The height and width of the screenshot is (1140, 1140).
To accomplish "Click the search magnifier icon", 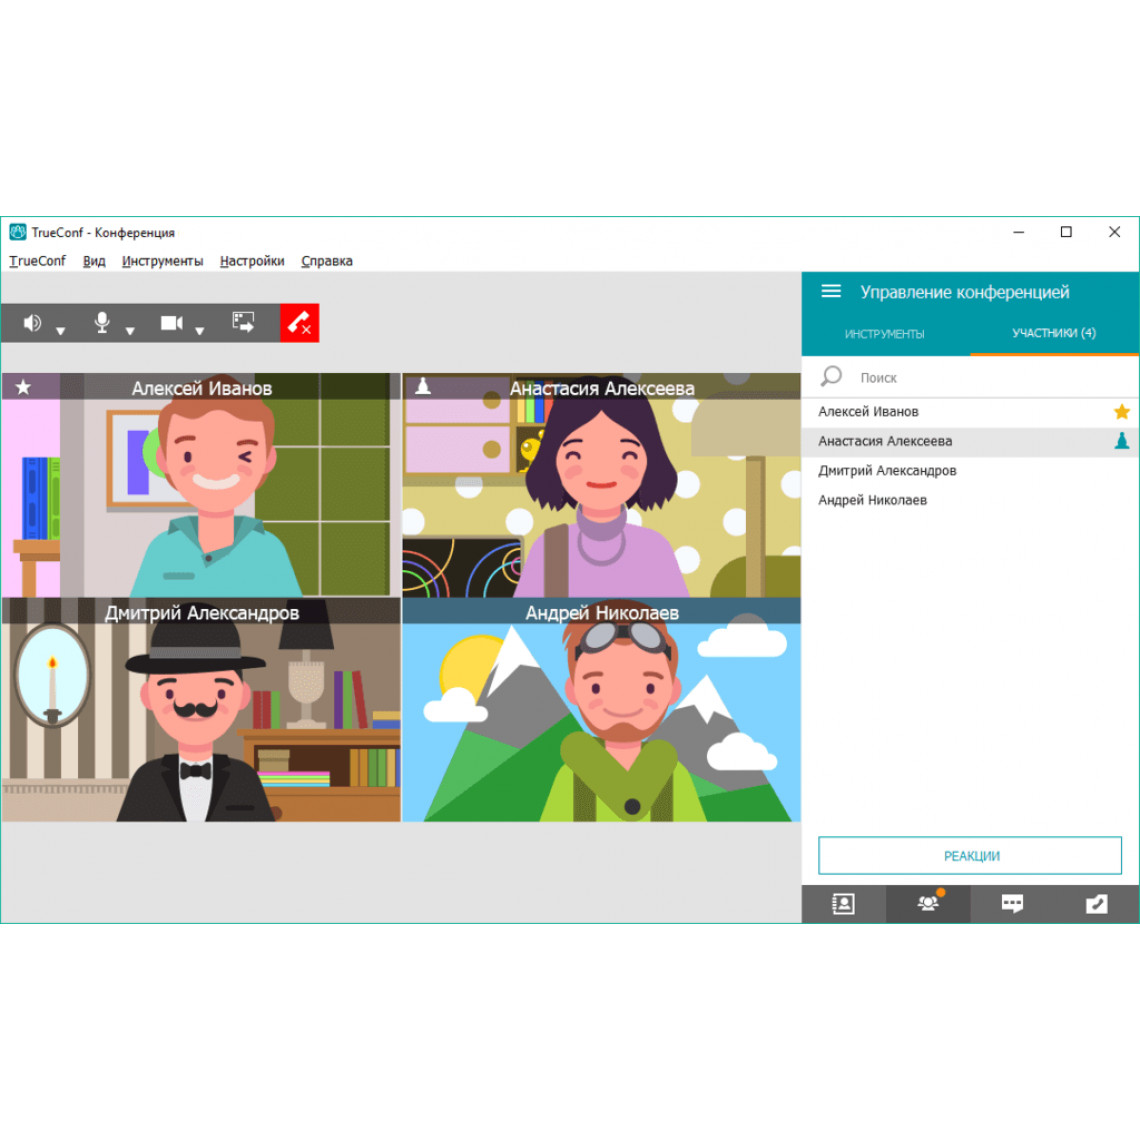I will pyautogui.click(x=831, y=377).
